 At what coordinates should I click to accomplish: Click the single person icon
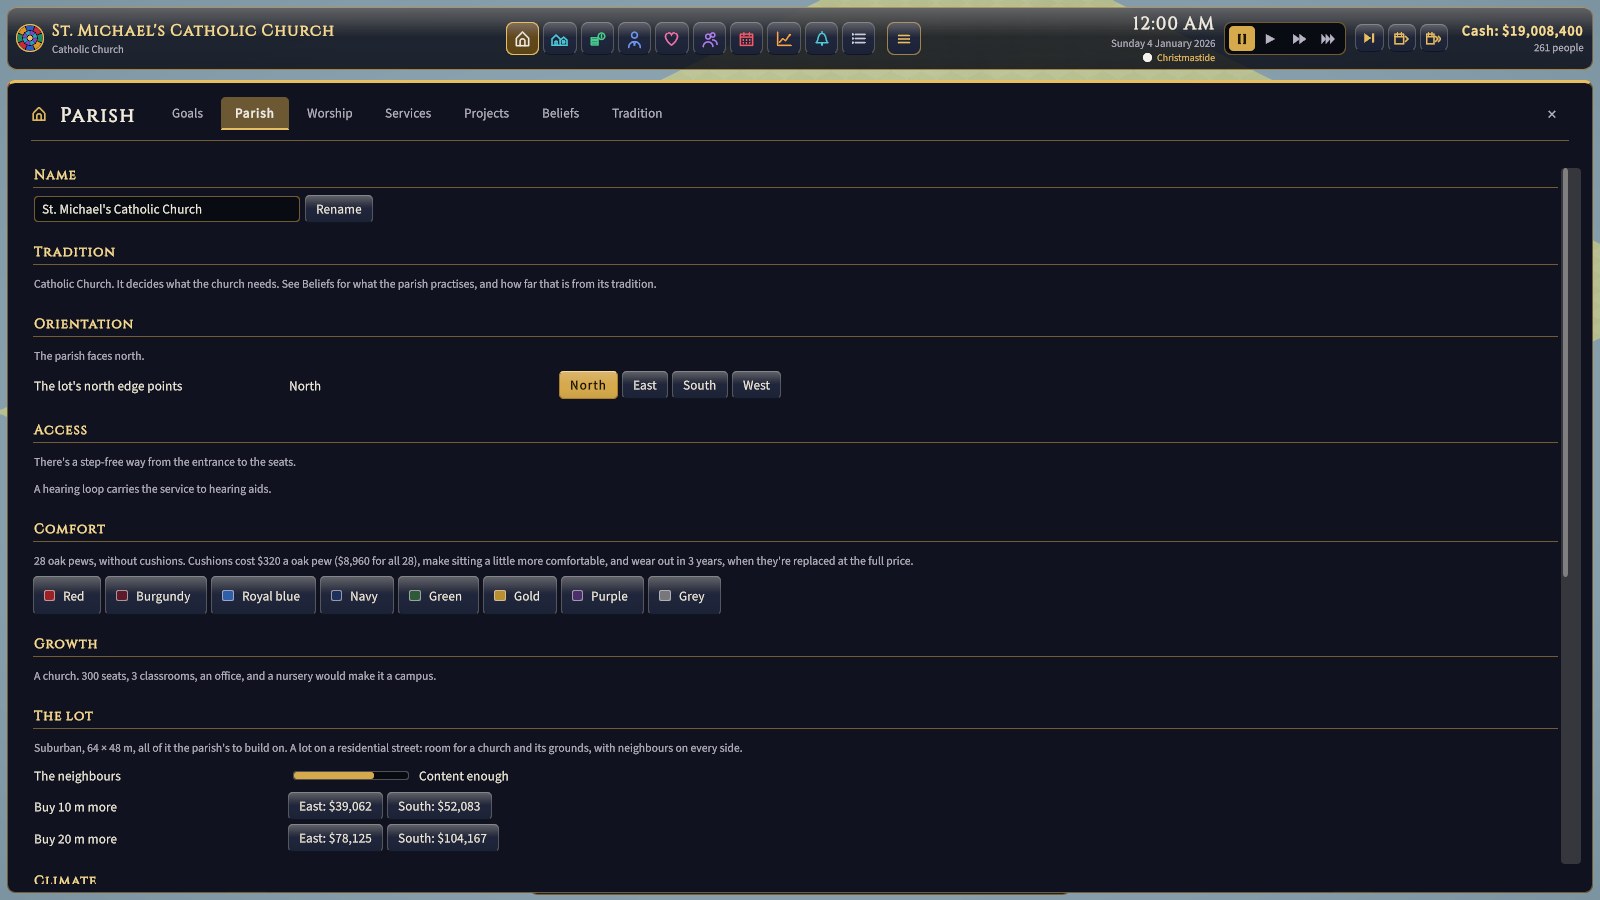click(x=634, y=39)
